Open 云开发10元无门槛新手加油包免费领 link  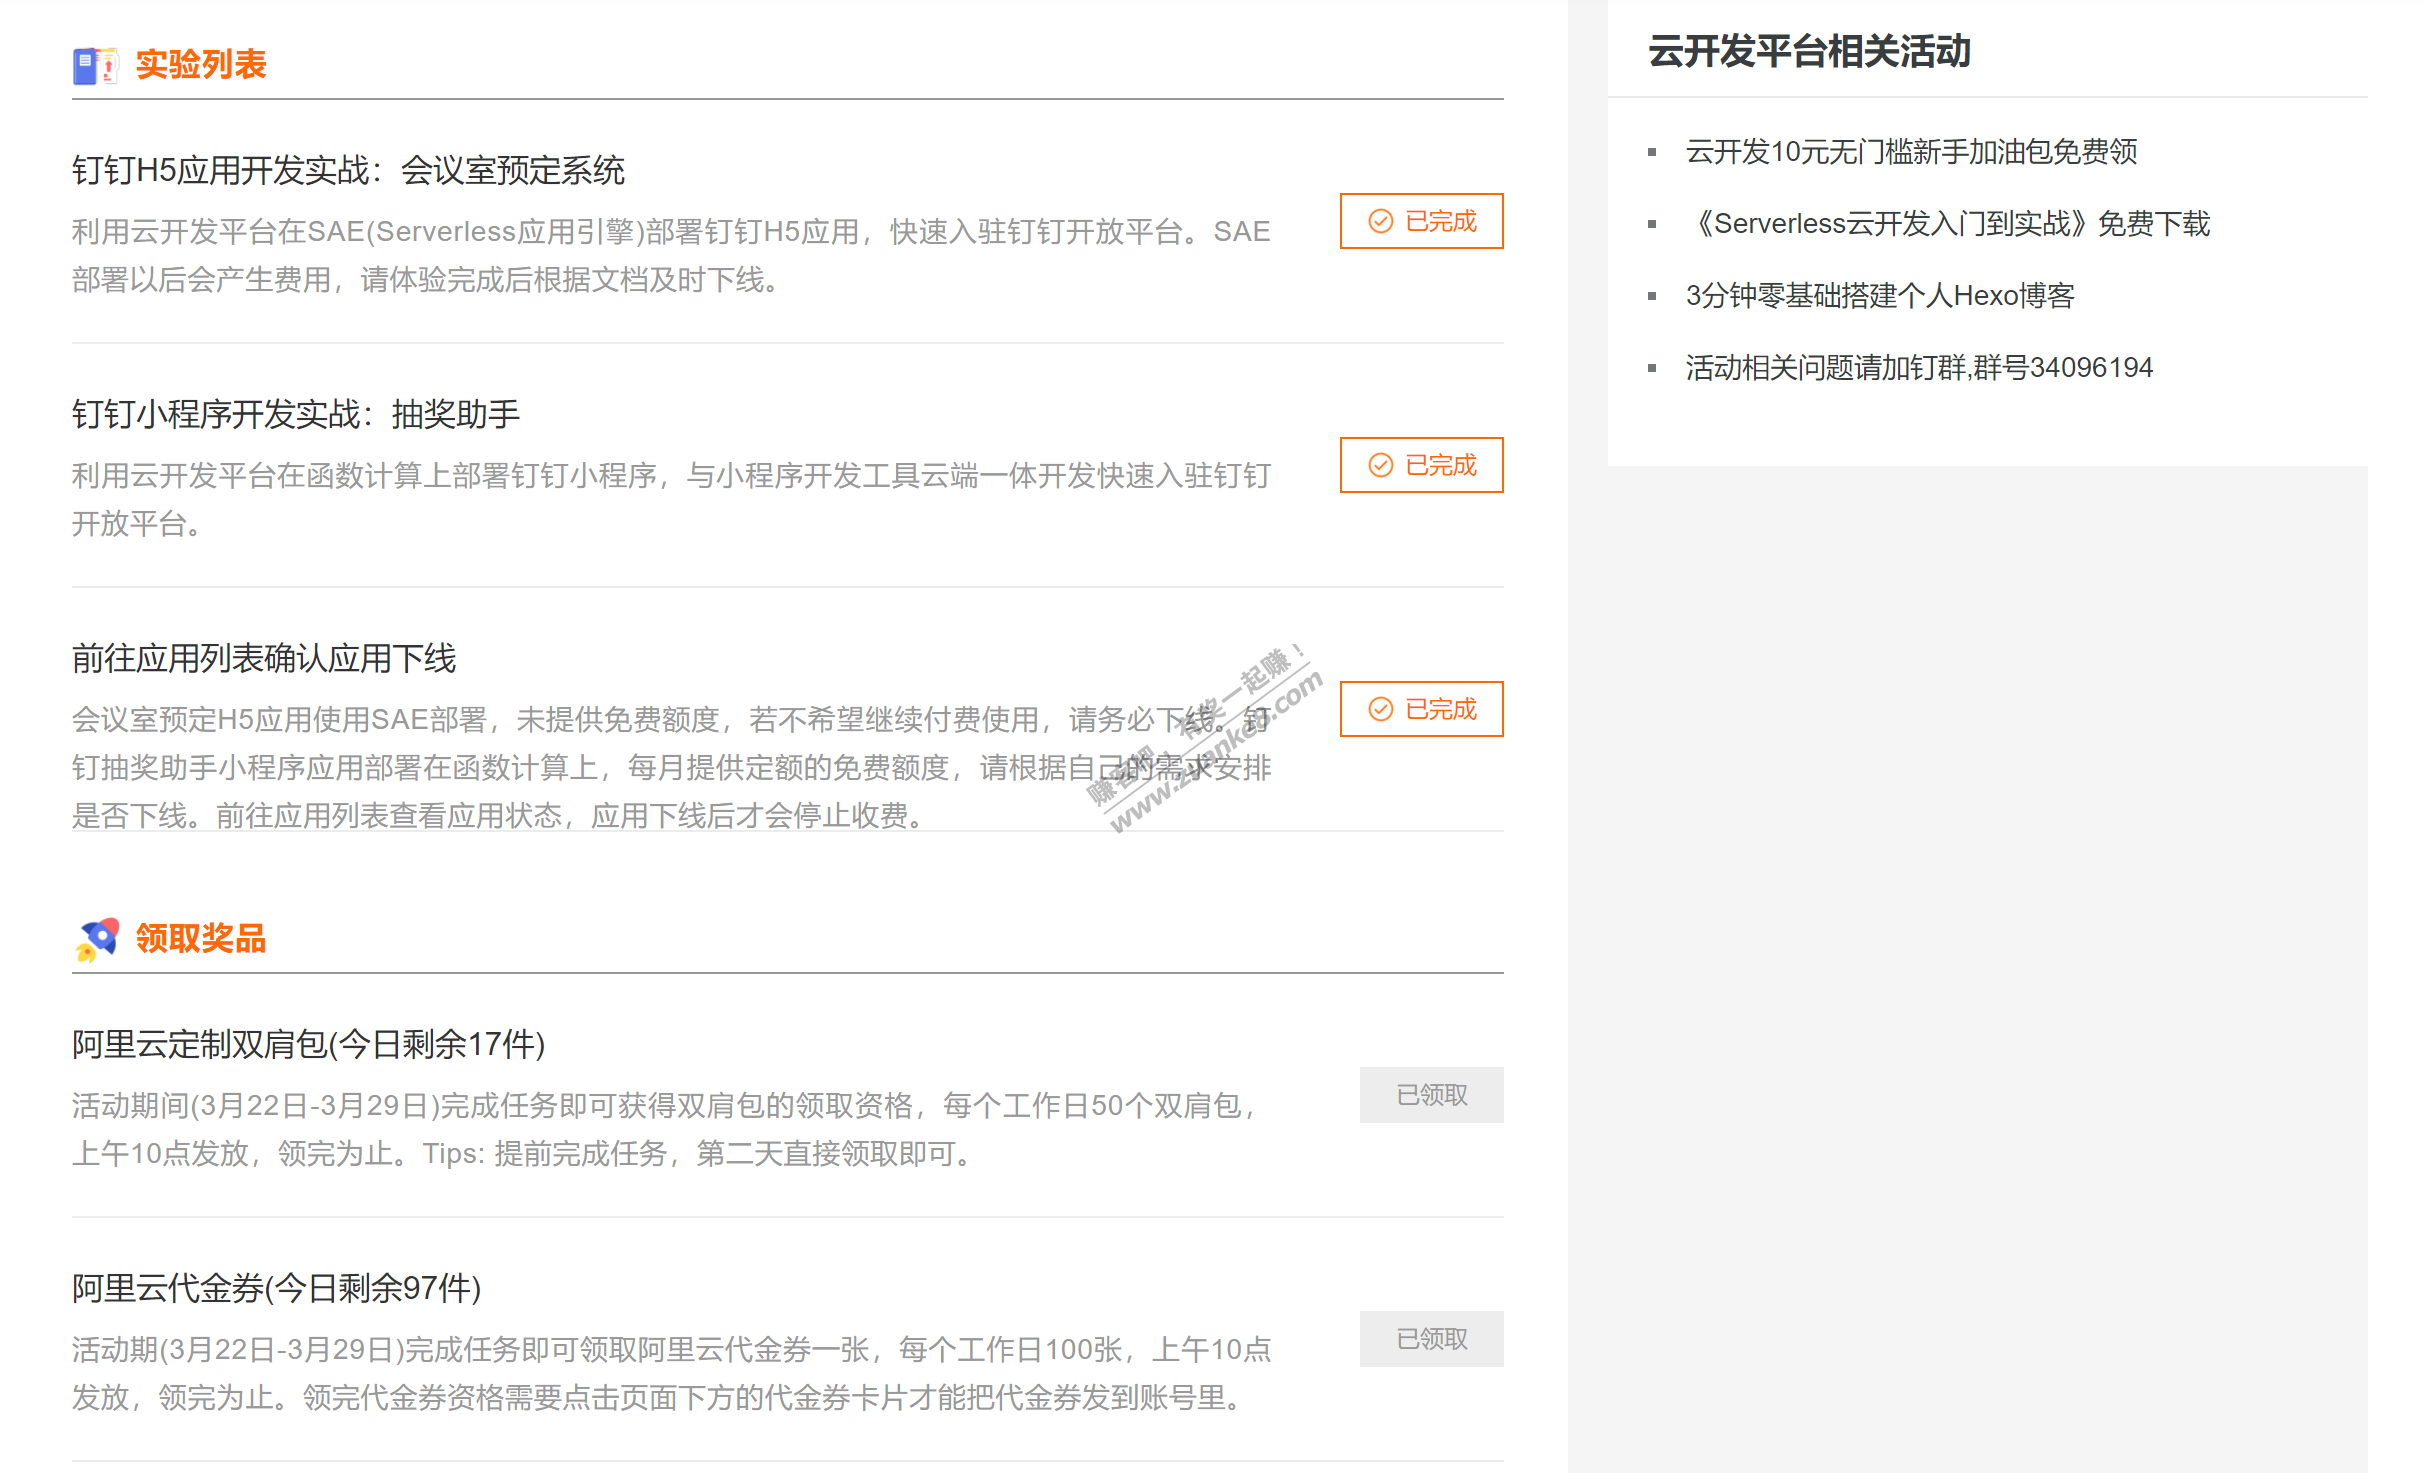tap(1911, 152)
